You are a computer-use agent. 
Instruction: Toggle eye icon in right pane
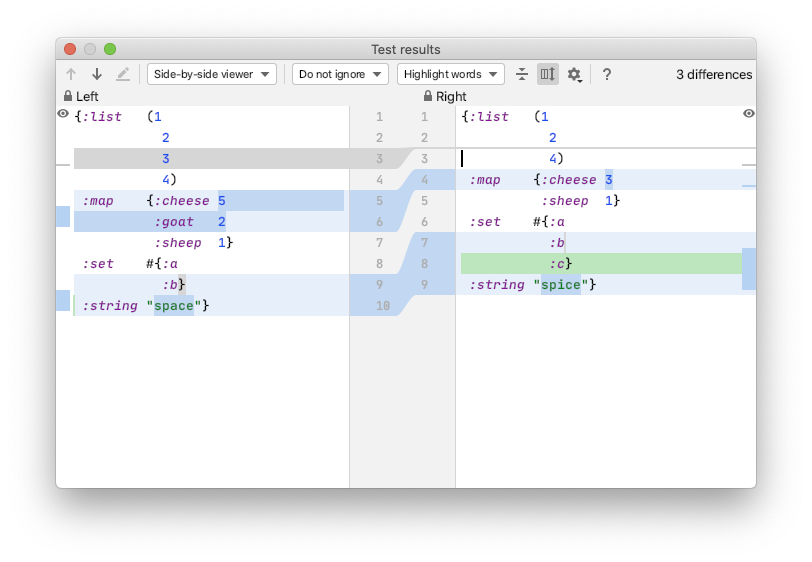click(748, 113)
